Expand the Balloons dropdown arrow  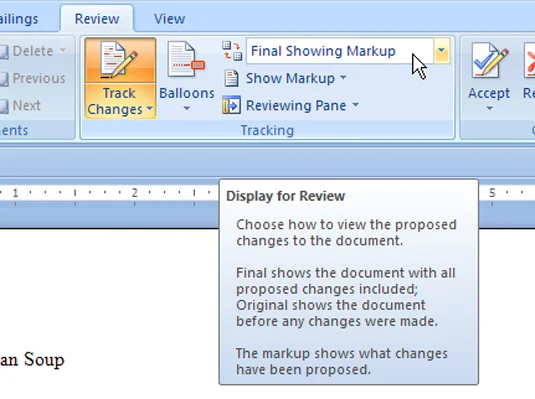186,109
